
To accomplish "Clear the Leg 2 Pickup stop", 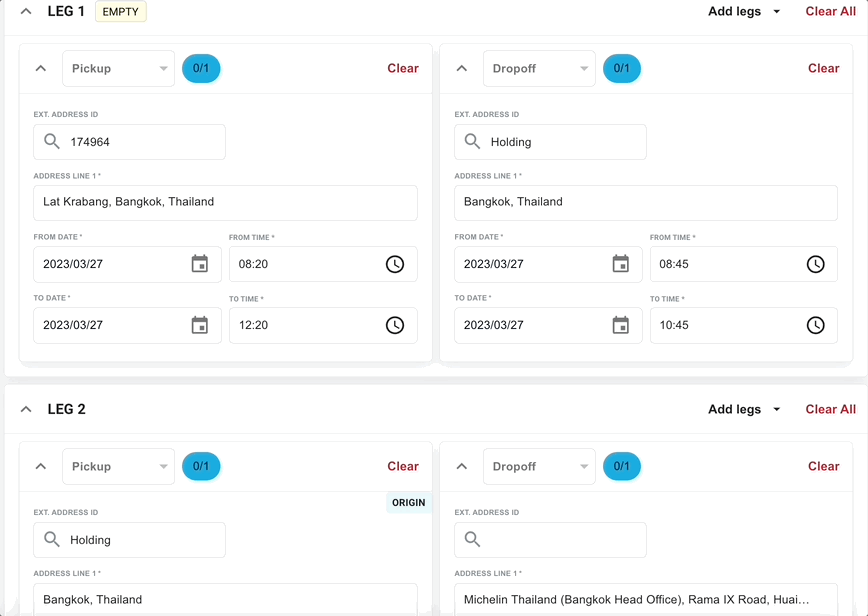I will pyautogui.click(x=403, y=467).
